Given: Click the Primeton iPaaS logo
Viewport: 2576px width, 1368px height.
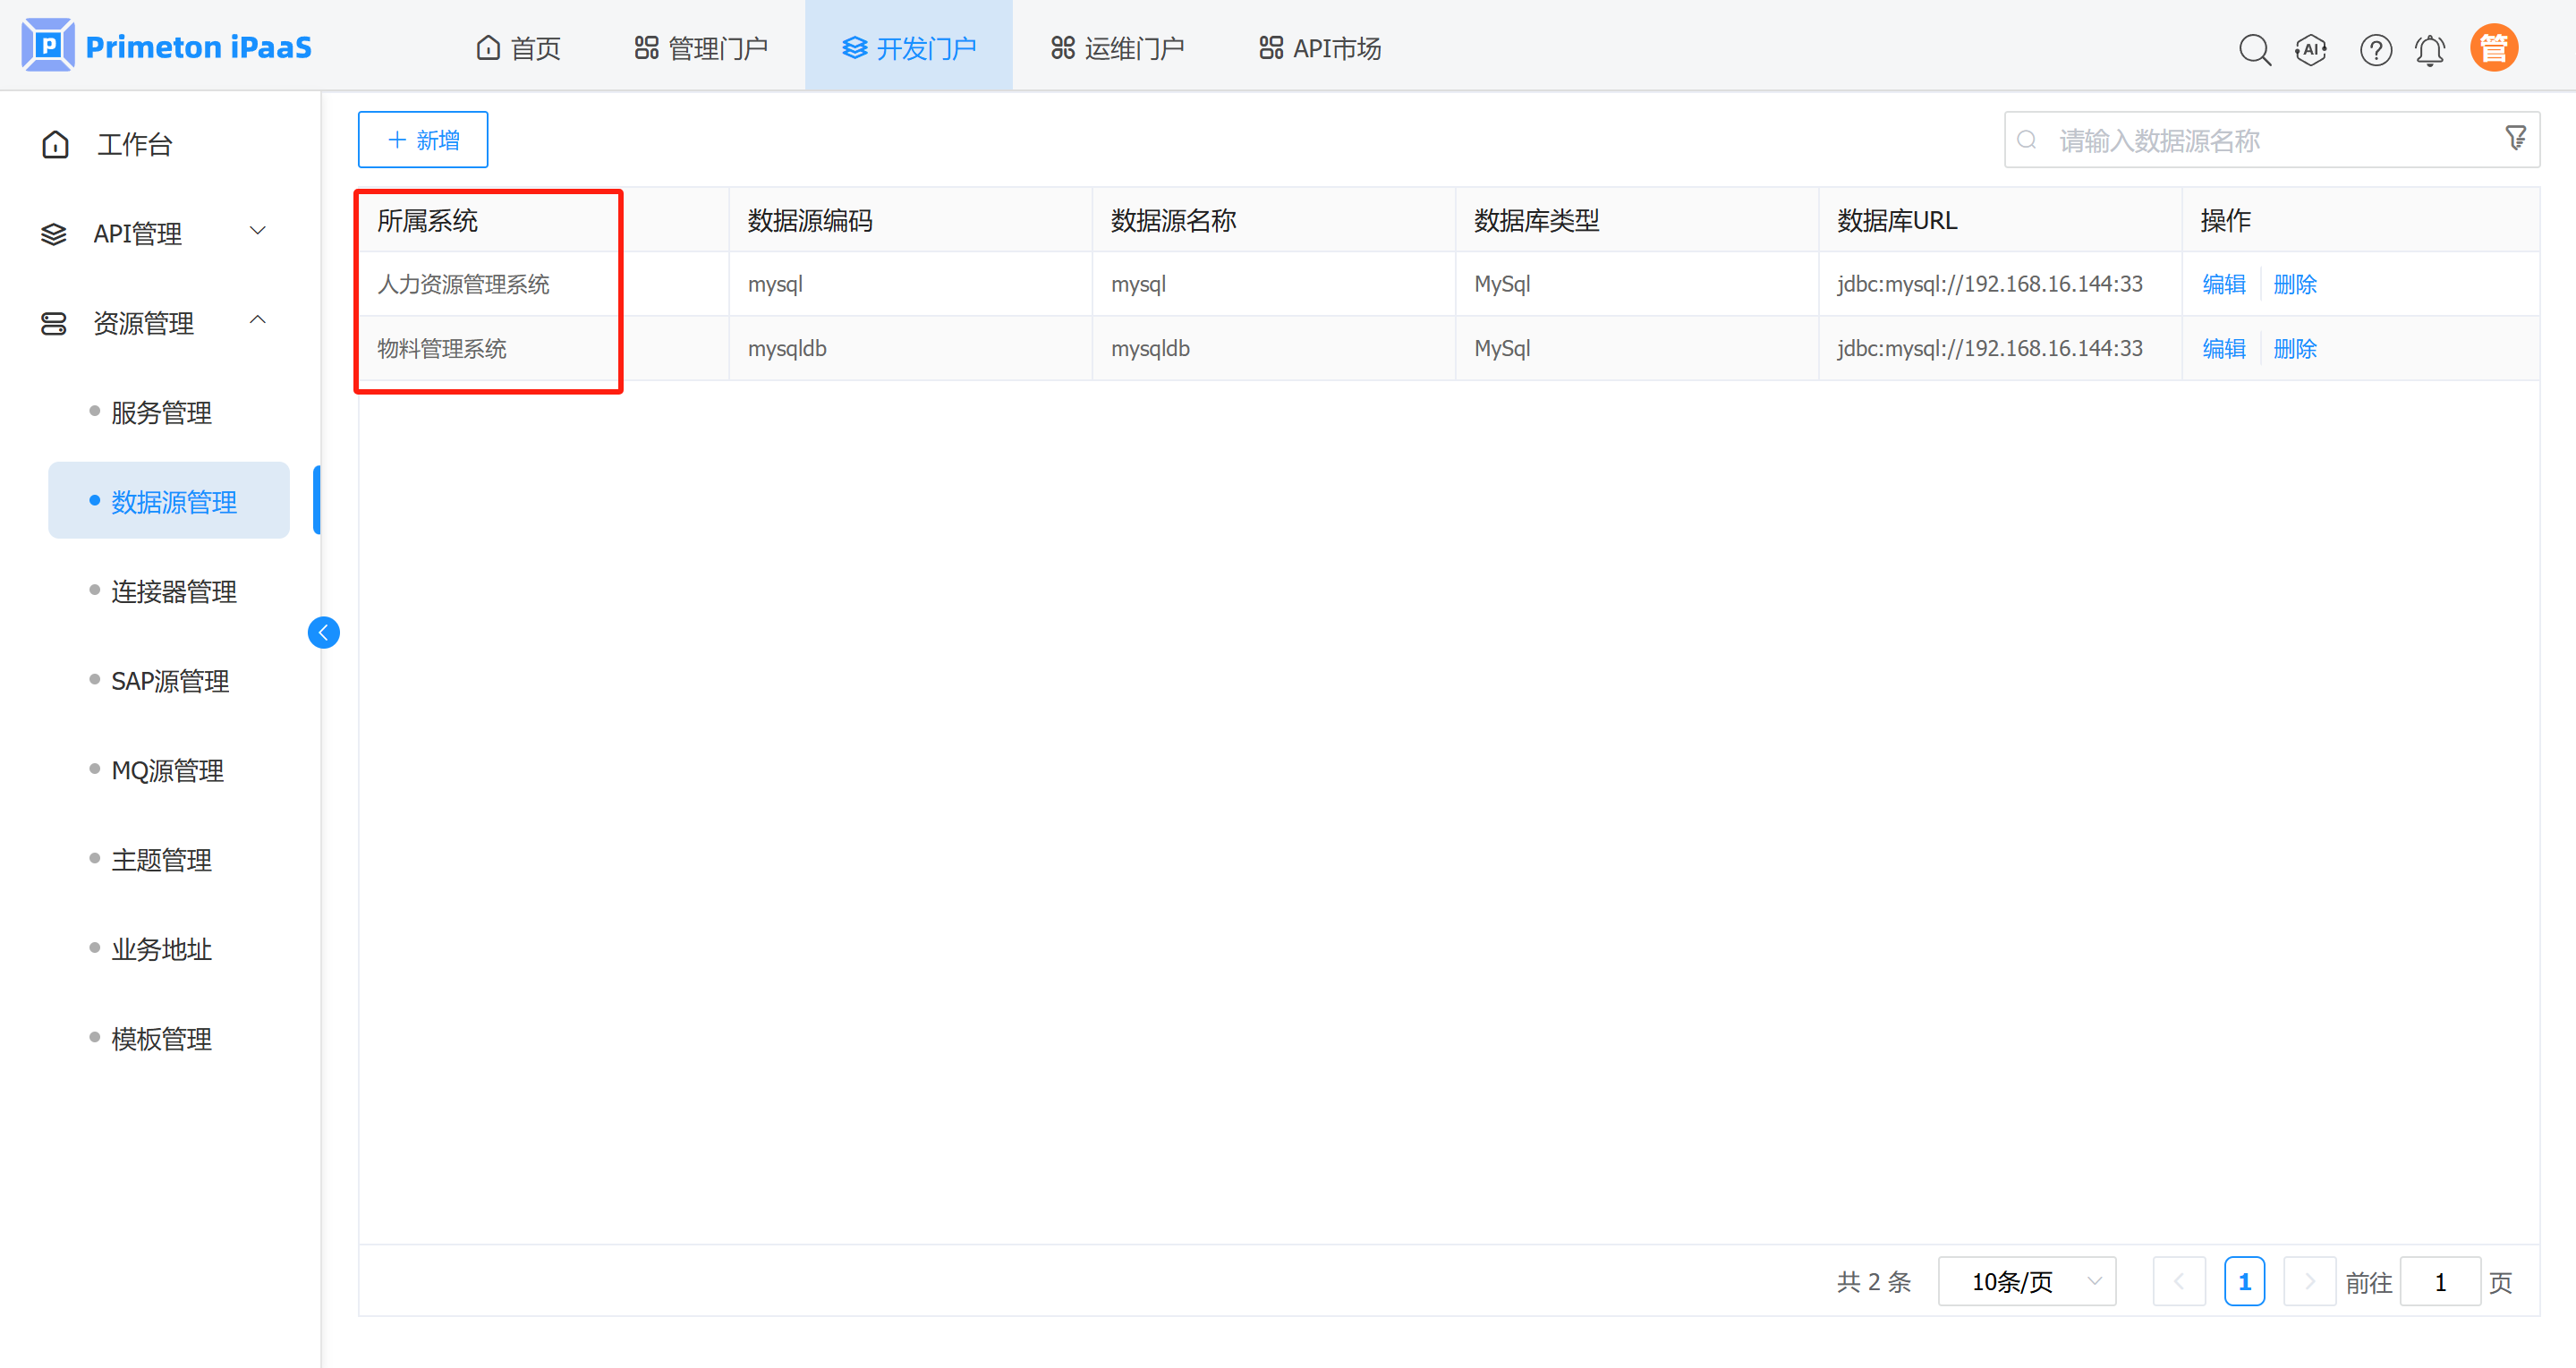Looking at the screenshot, I should [x=166, y=46].
